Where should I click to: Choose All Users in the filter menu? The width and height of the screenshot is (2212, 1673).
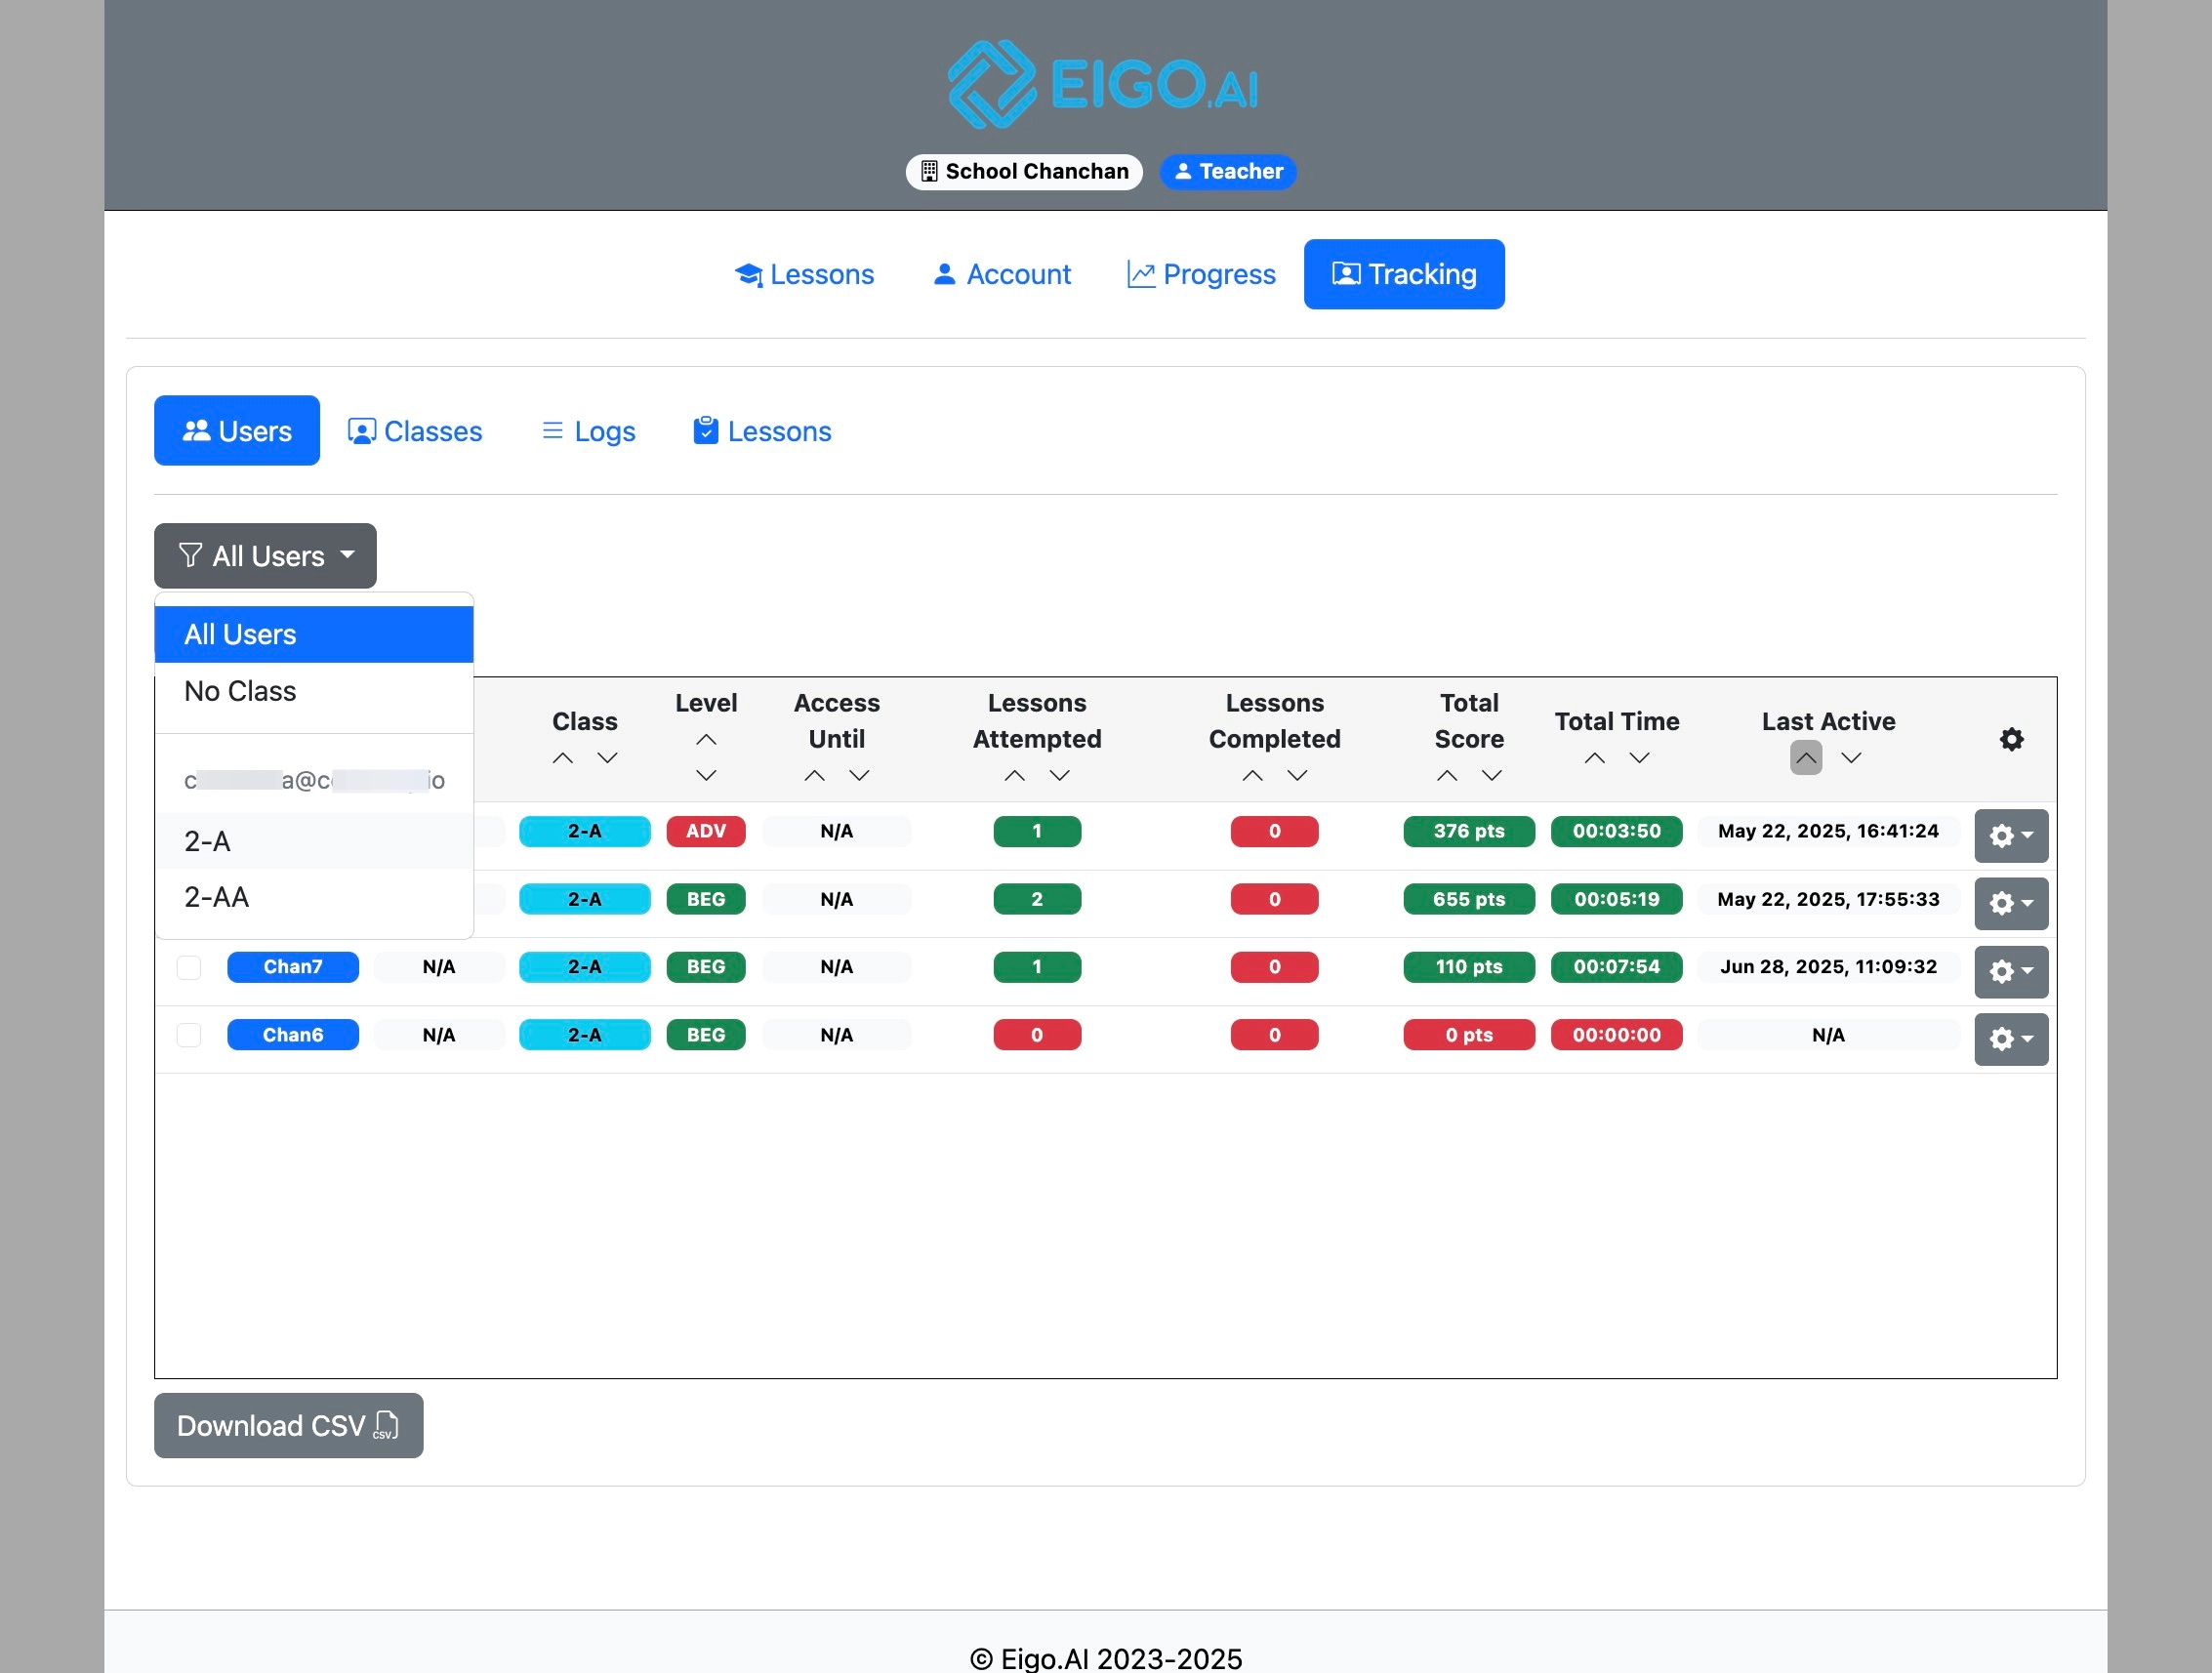coord(314,634)
